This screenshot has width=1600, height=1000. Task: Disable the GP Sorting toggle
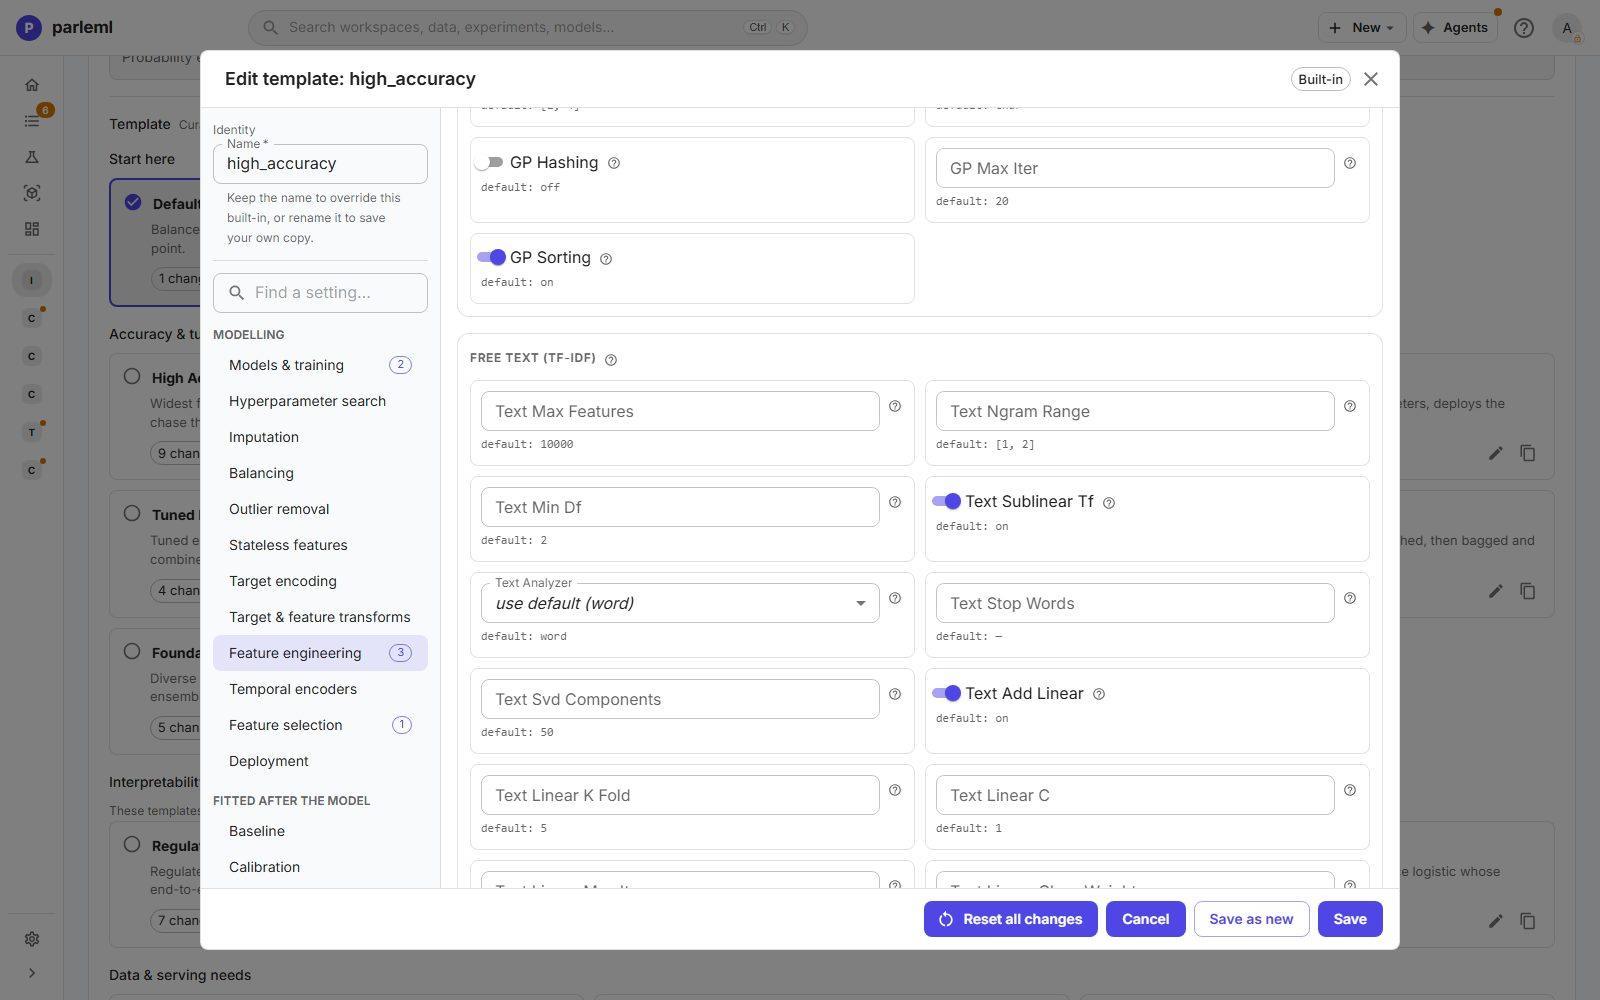[x=491, y=257]
